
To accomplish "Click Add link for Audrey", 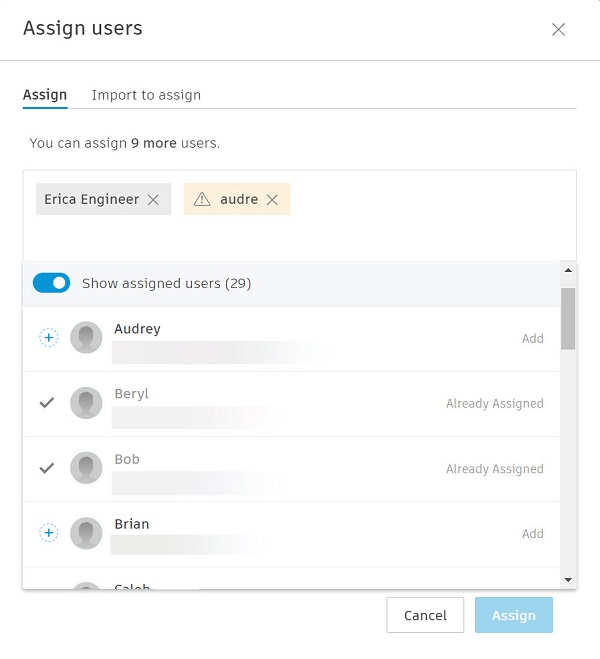I will click(x=533, y=338).
